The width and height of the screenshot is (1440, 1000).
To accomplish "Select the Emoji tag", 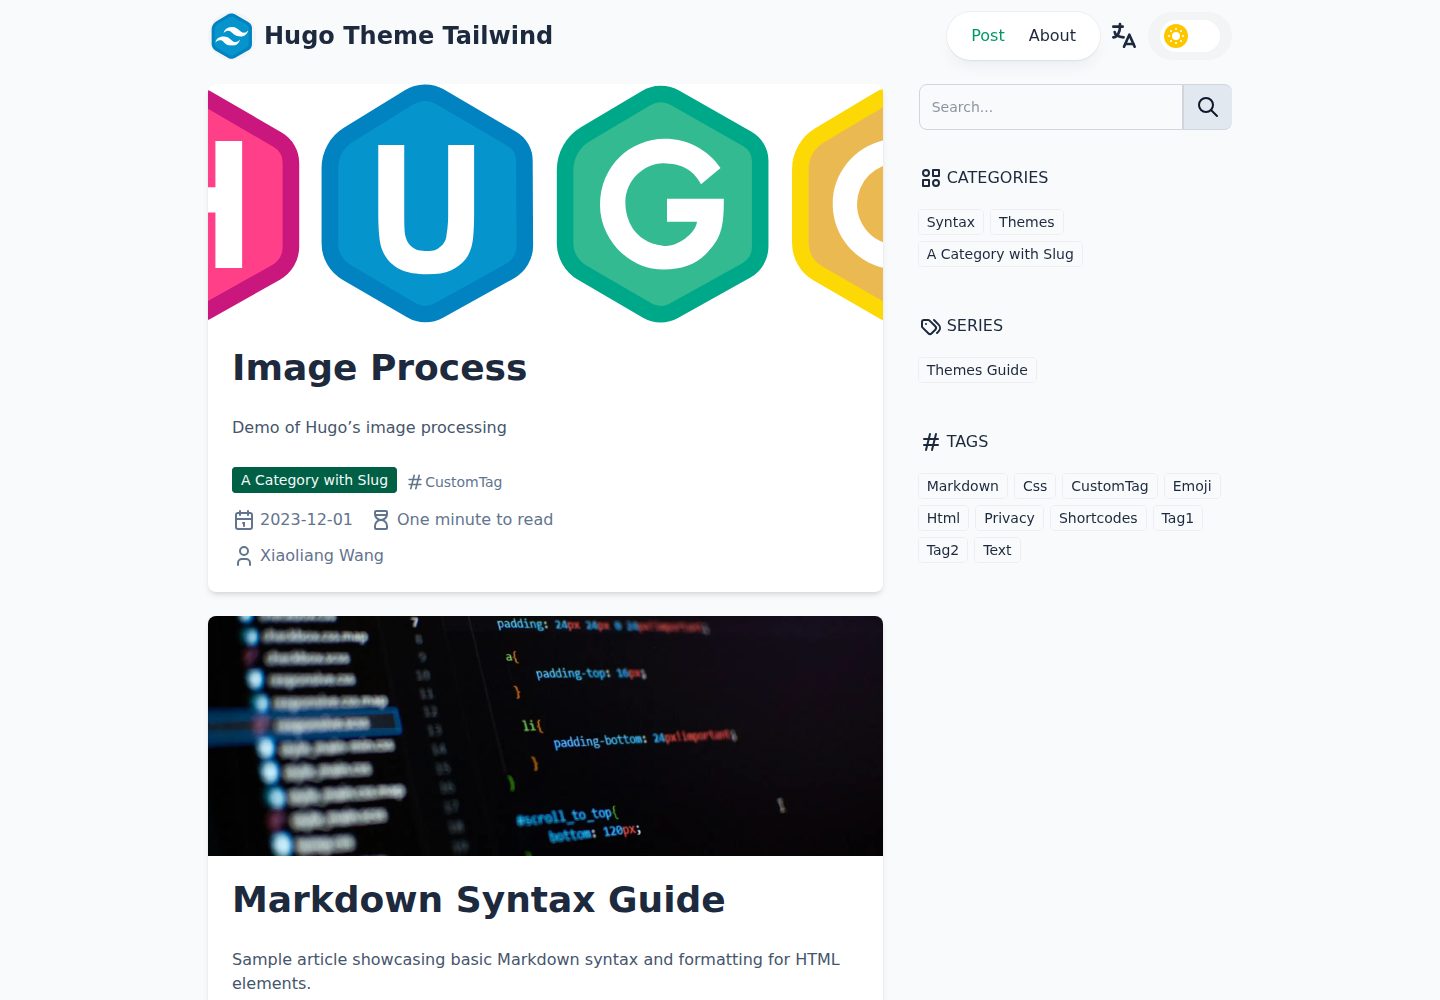I will click(1192, 486).
